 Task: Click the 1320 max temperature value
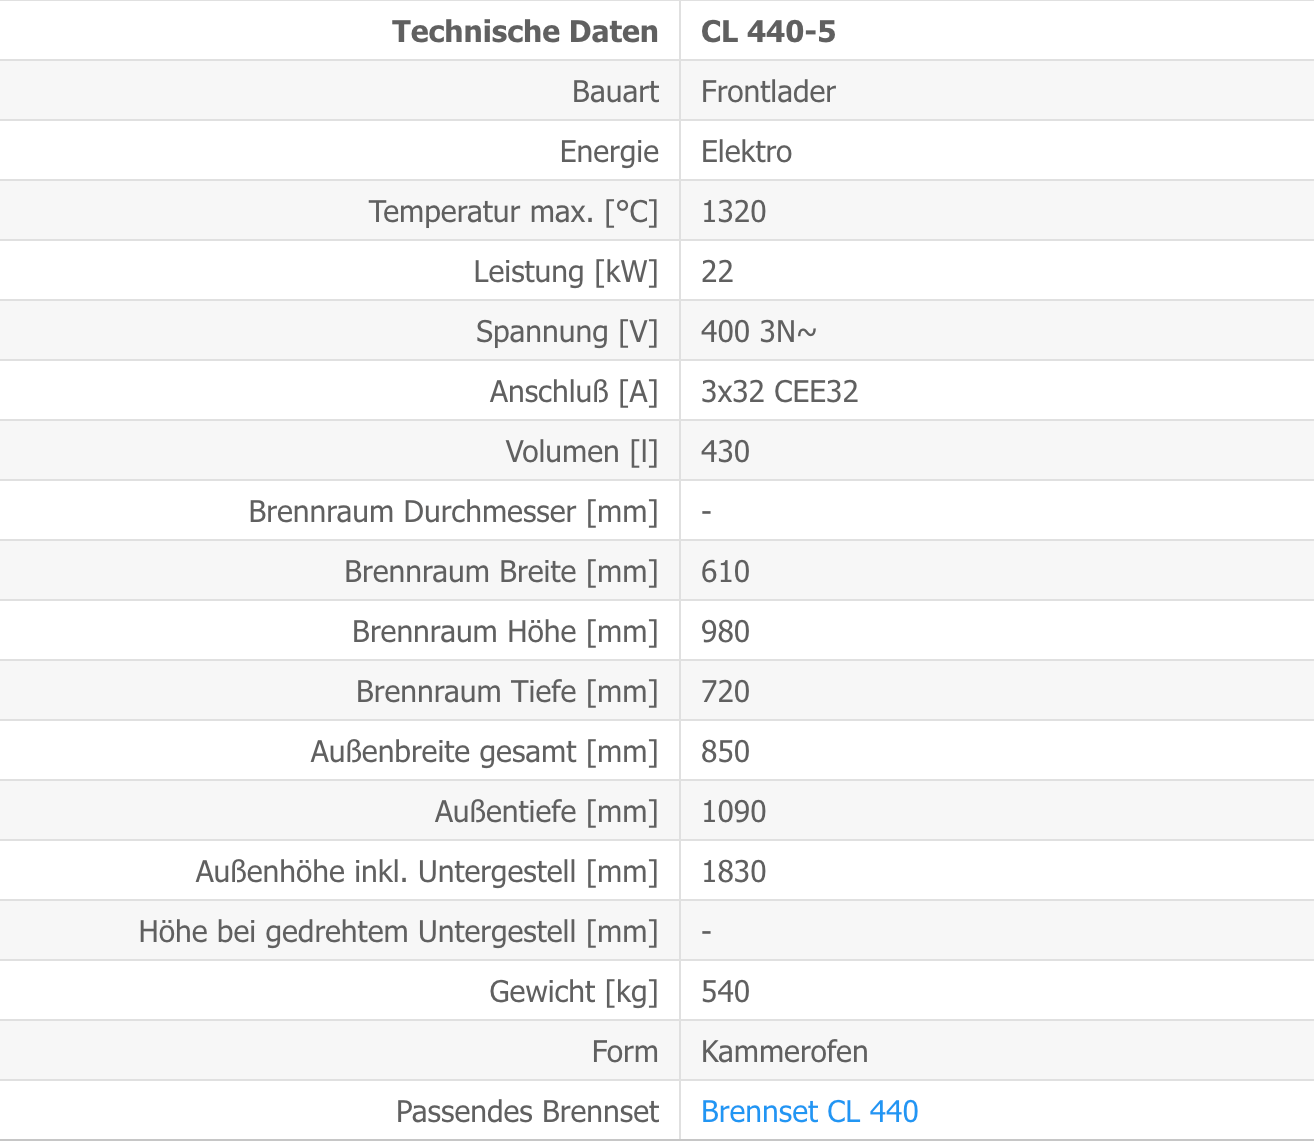733,211
